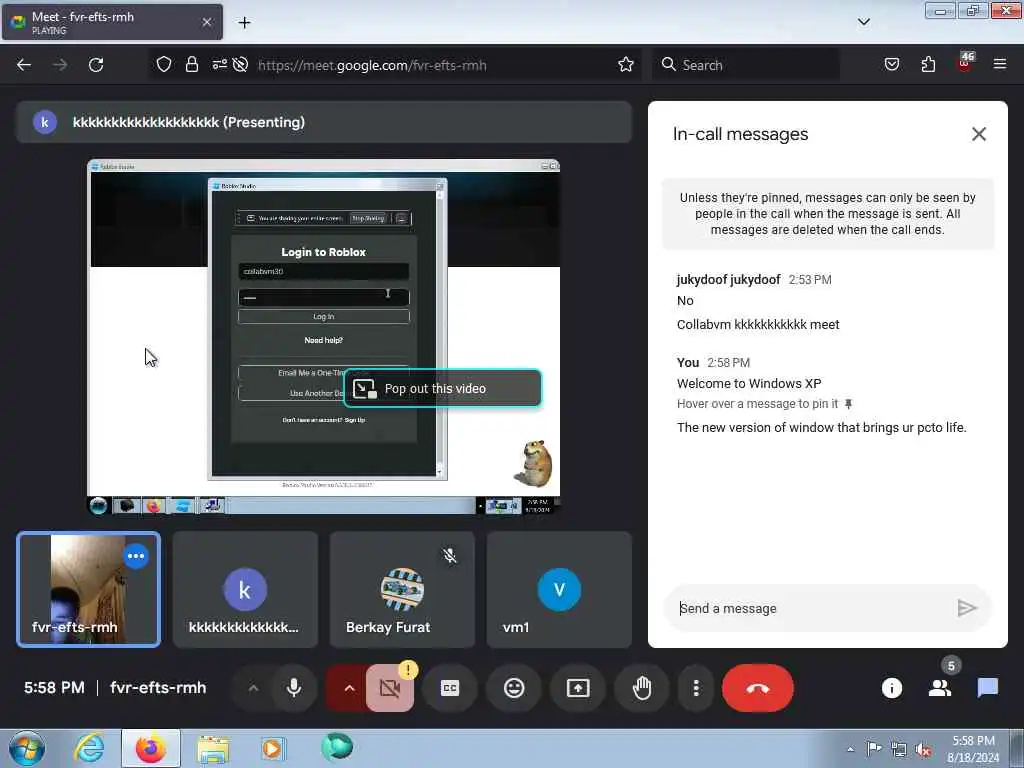Image resolution: width=1024 pixels, height=768 pixels.
Task: Open options on fvr-efts-rmh tile
Action: point(136,556)
